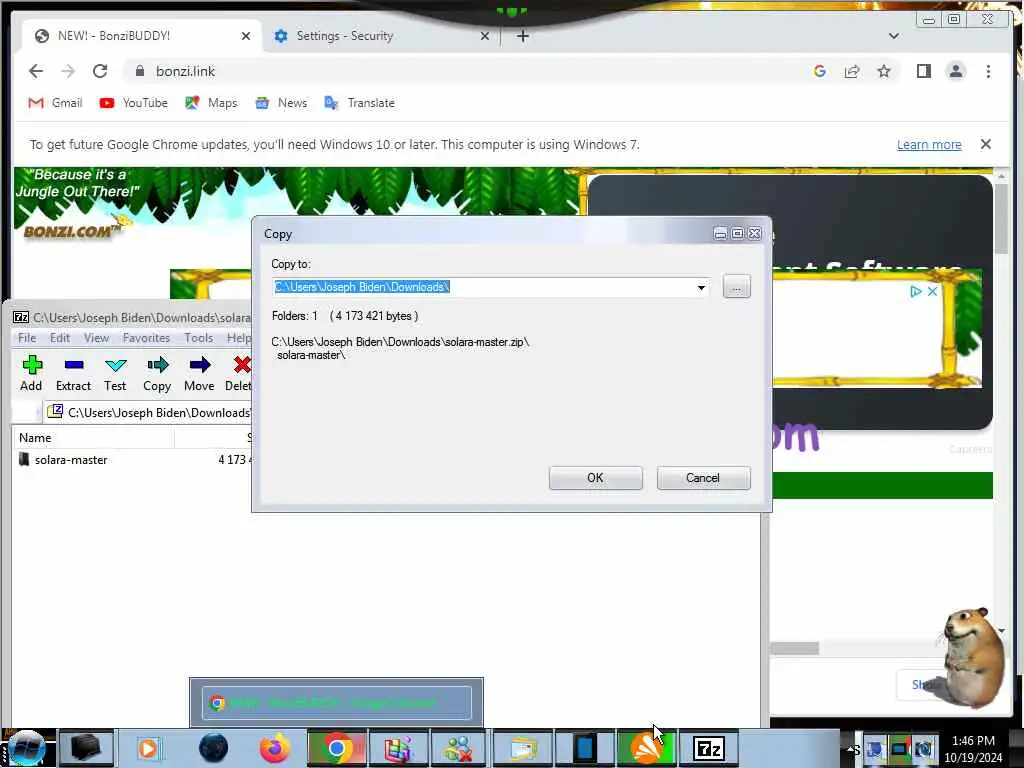
Task: Open Chrome side panel icon
Action: point(923,71)
